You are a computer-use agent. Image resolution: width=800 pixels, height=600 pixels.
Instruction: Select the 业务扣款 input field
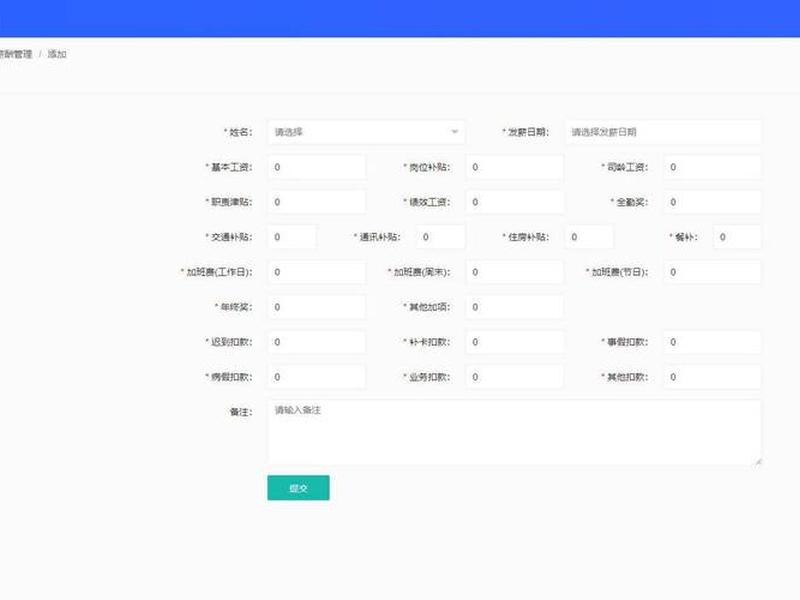[514, 377]
